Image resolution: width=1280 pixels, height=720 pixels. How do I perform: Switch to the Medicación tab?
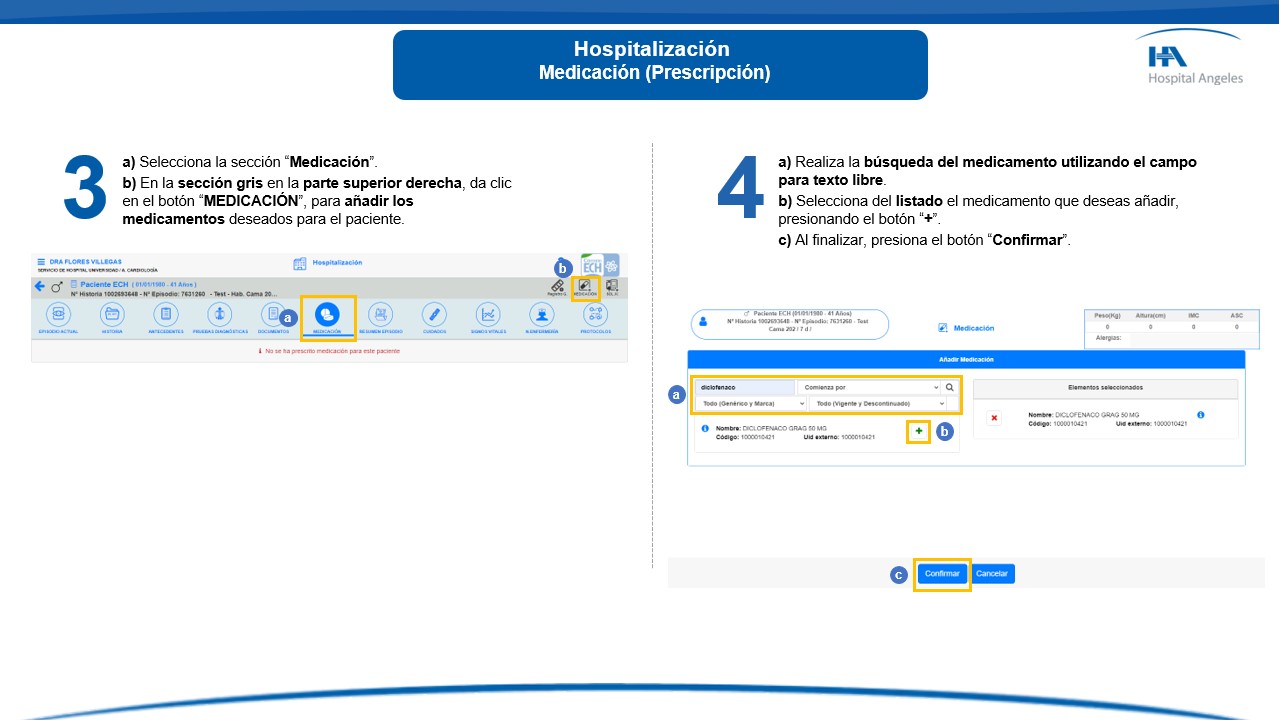[327, 317]
